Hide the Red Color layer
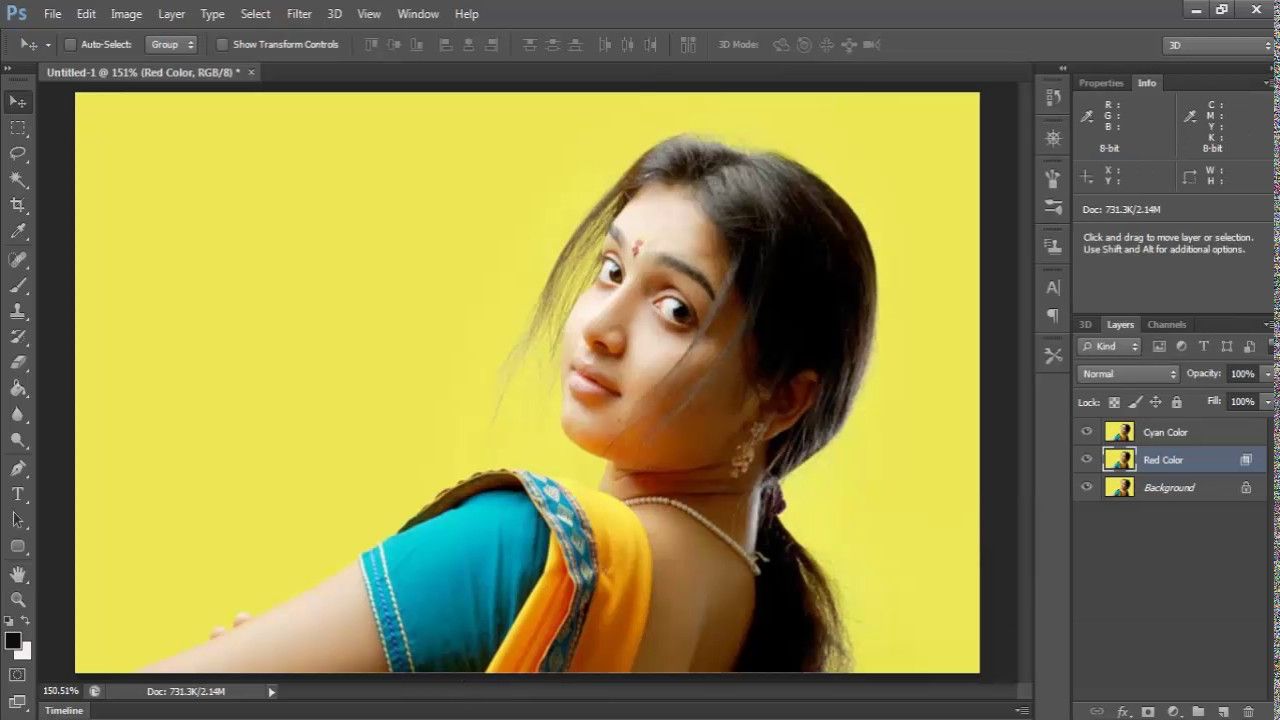This screenshot has height=720, width=1280. (1087, 460)
